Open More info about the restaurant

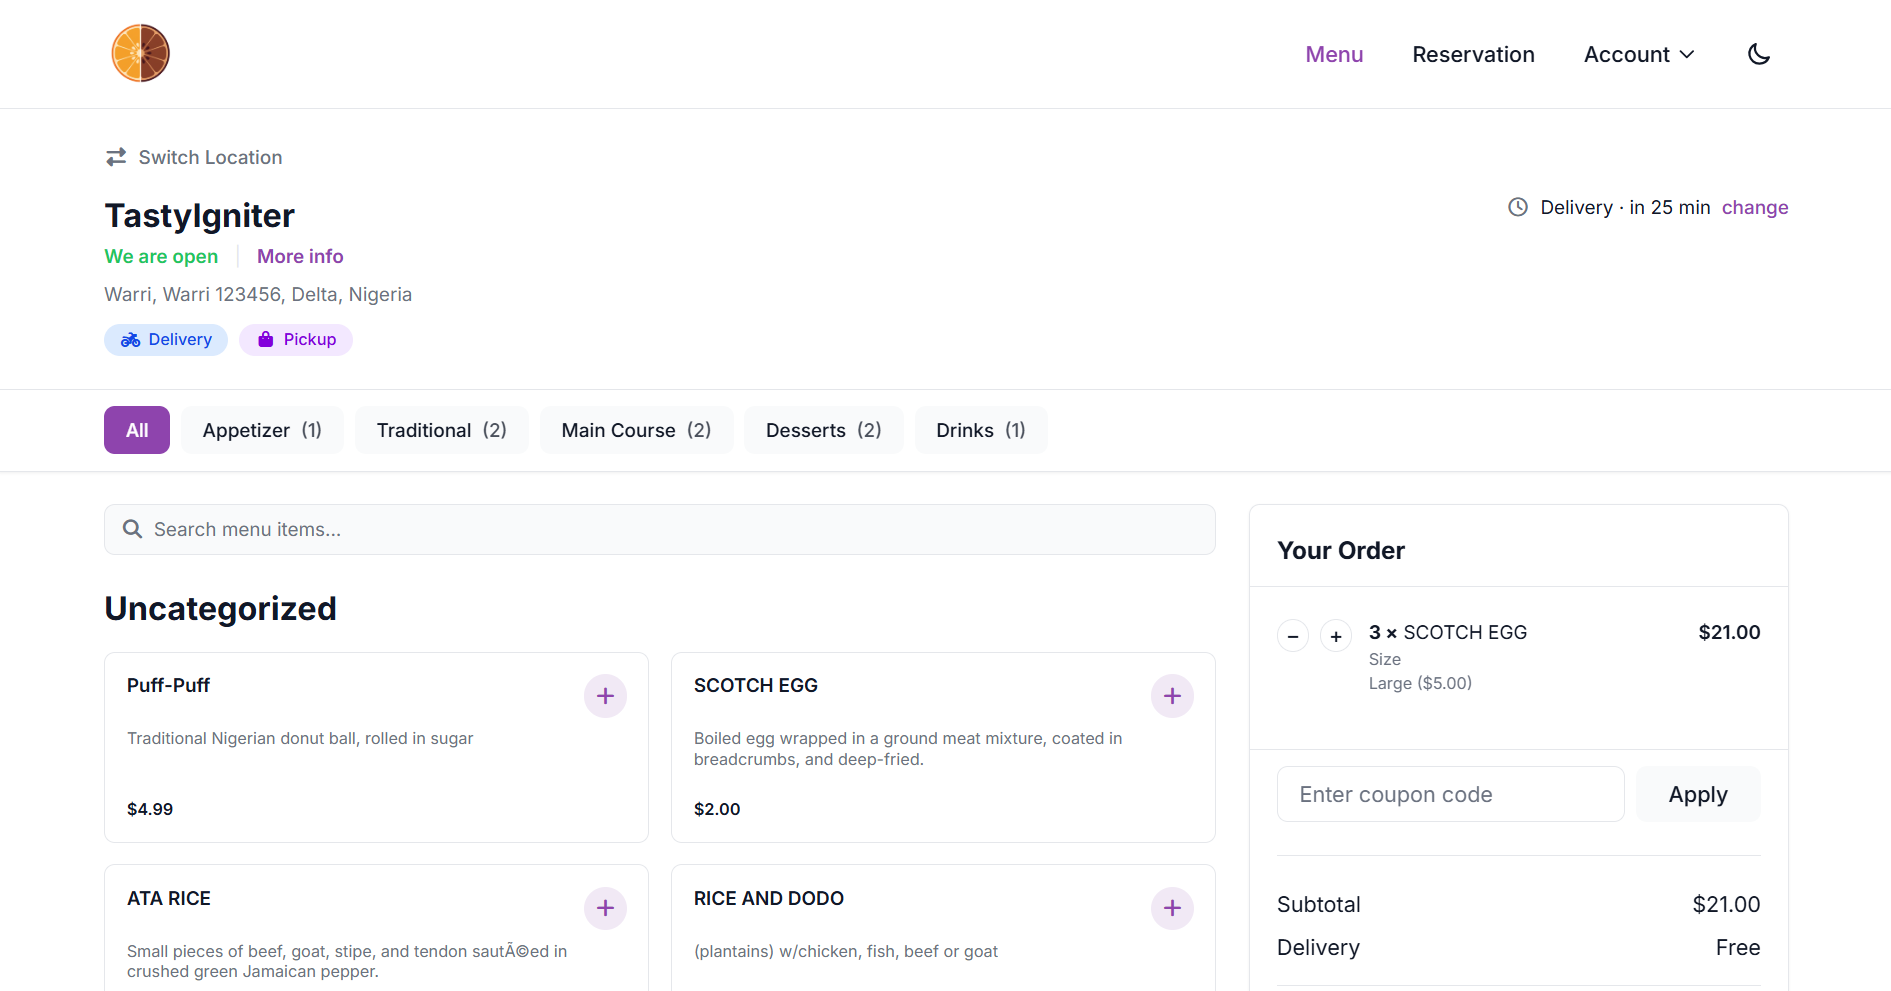click(x=299, y=256)
